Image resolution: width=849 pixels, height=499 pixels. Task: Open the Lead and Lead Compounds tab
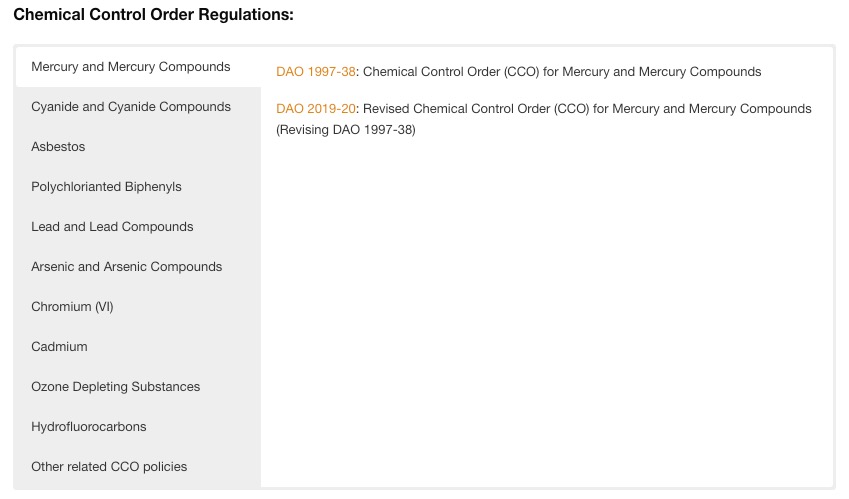[x=138, y=227]
